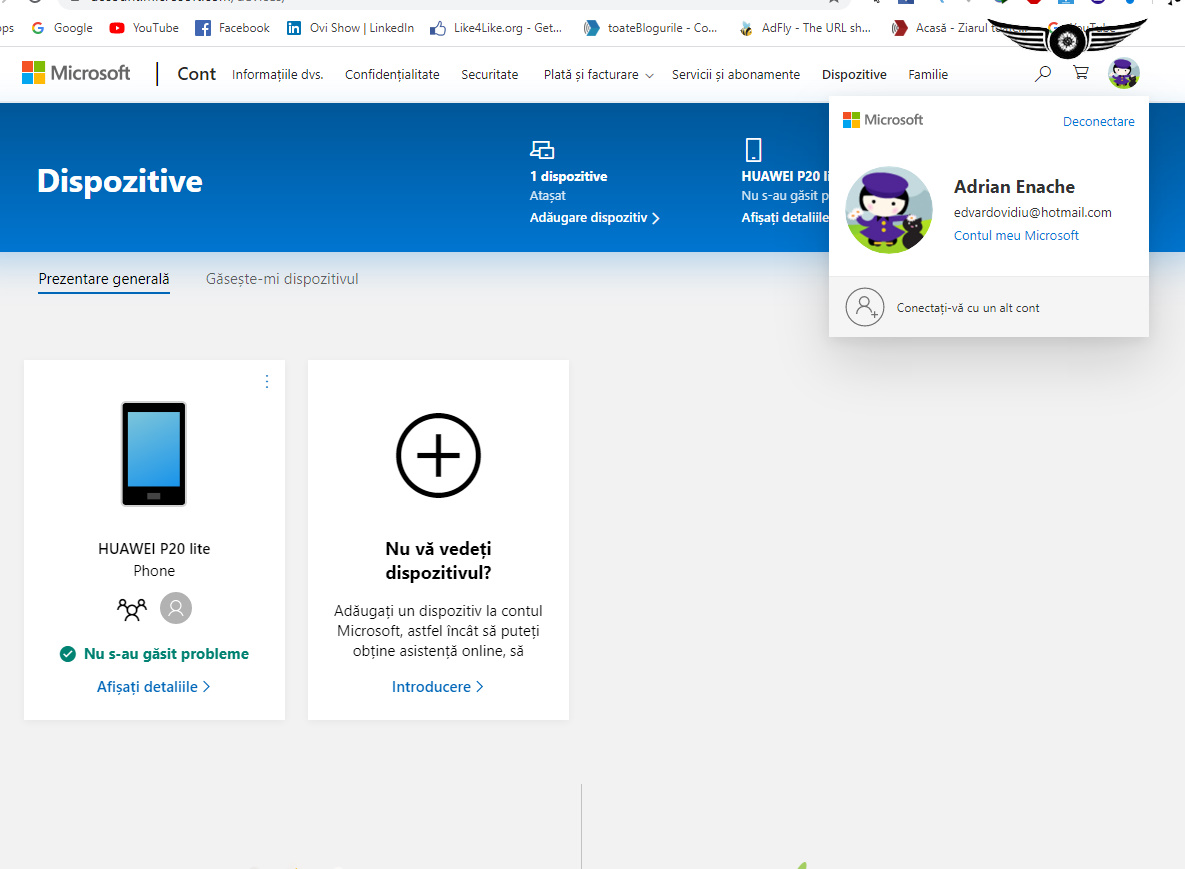Open the Confidențialitate menu item

[392, 74]
